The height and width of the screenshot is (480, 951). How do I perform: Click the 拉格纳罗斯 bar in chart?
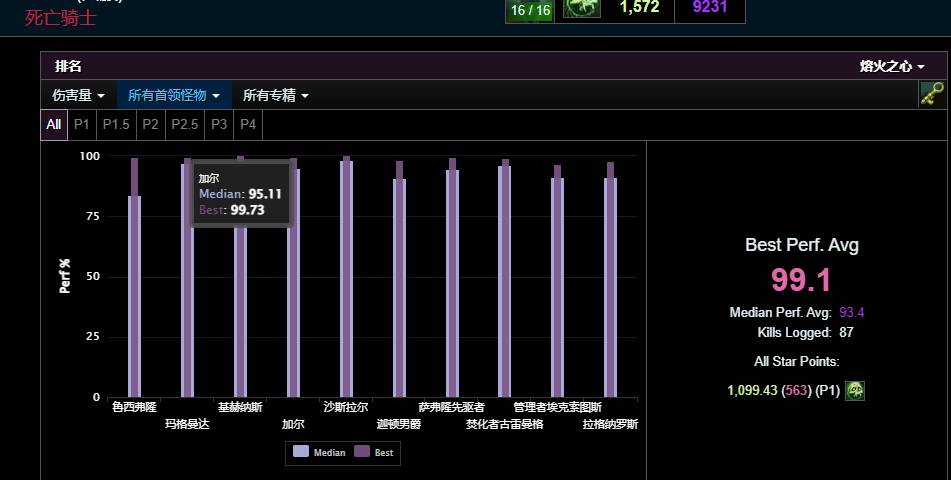coord(610,280)
